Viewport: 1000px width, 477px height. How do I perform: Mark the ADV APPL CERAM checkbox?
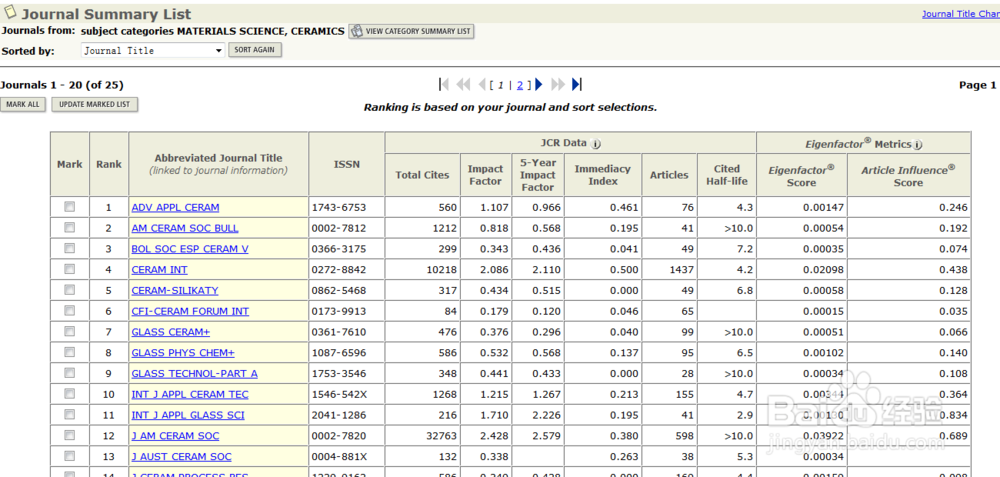[x=70, y=207]
